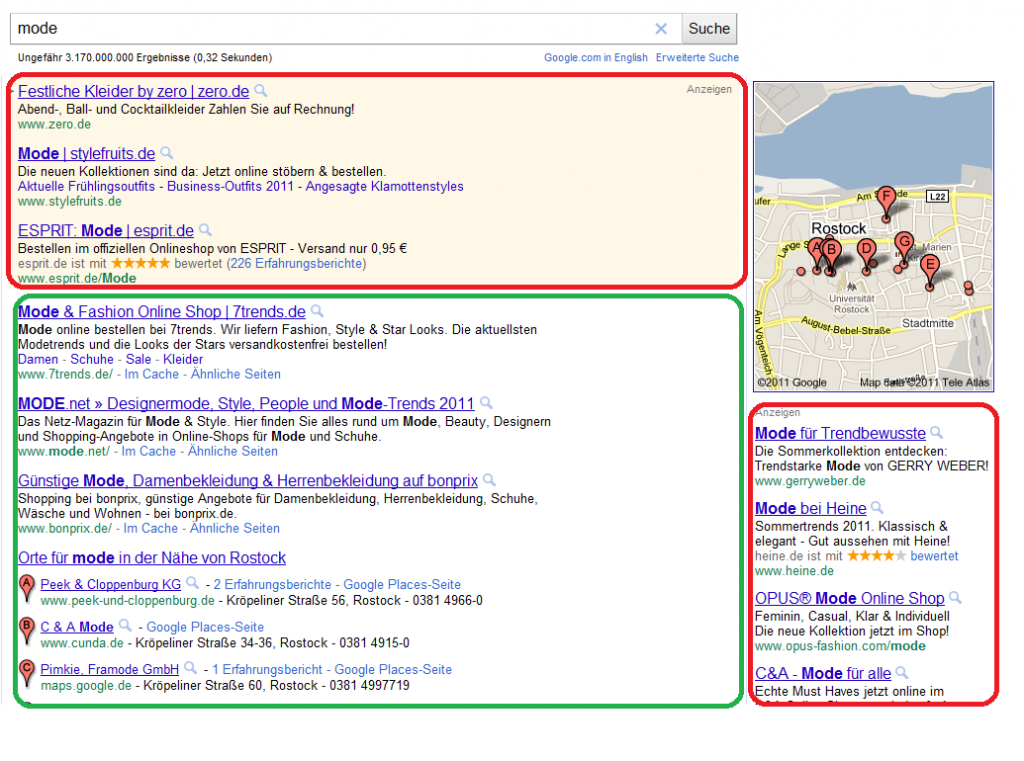Open preview magnifier beside Festliche Kleider by zero

(261, 90)
